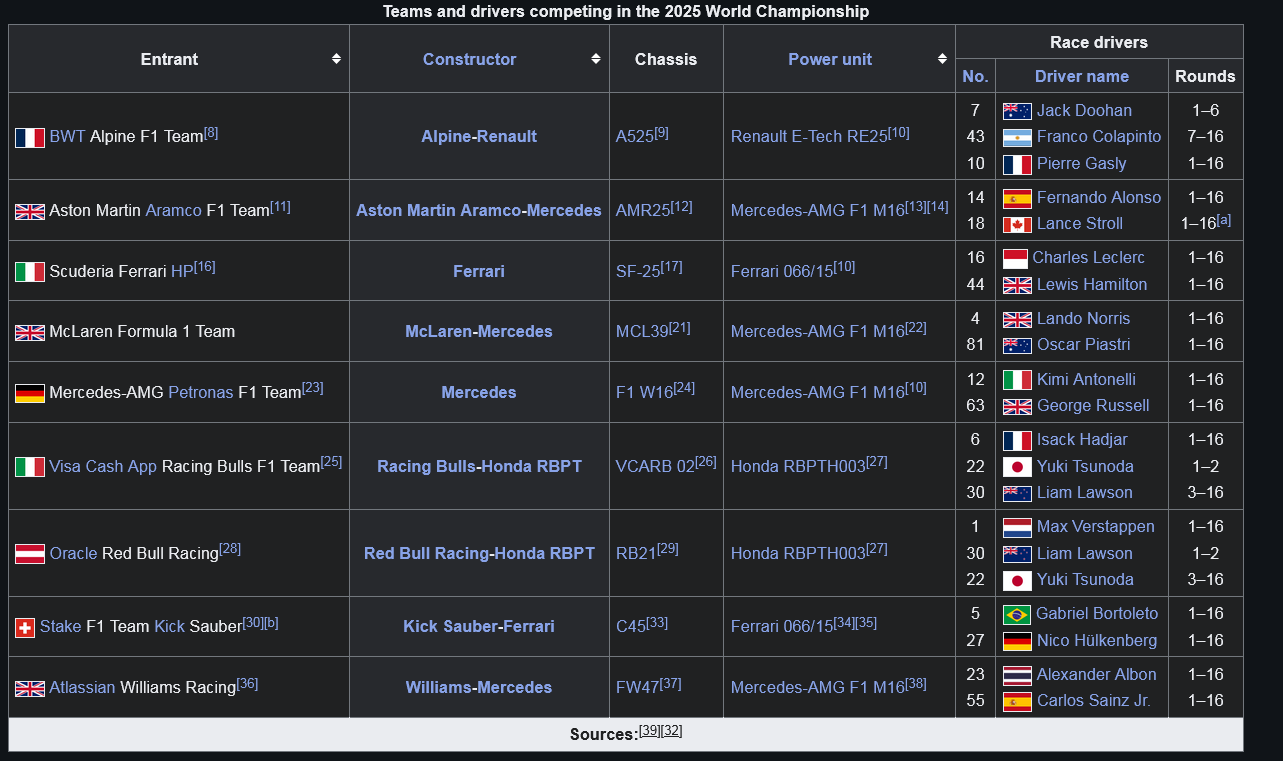Select car number 81 cell
Viewport: 1283px width, 761px height.
975,345
